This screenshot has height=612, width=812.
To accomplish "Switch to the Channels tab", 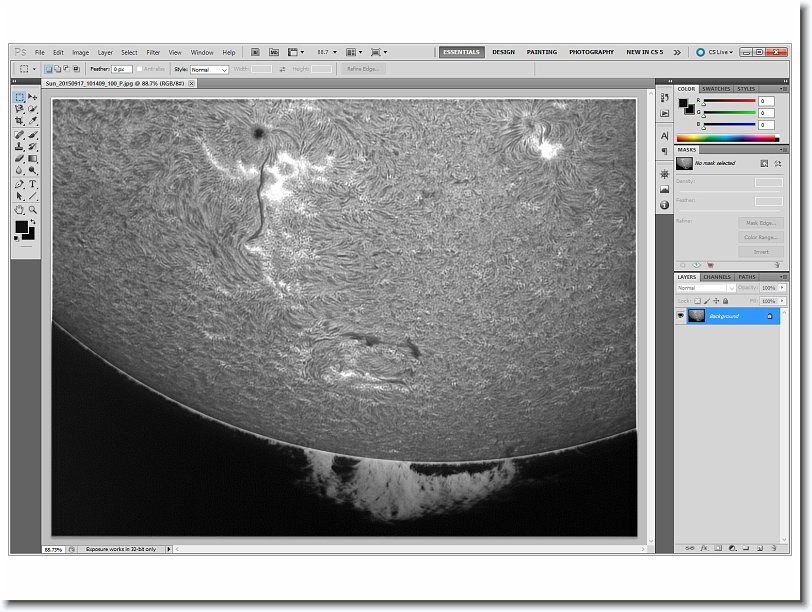I will pyautogui.click(x=717, y=277).
